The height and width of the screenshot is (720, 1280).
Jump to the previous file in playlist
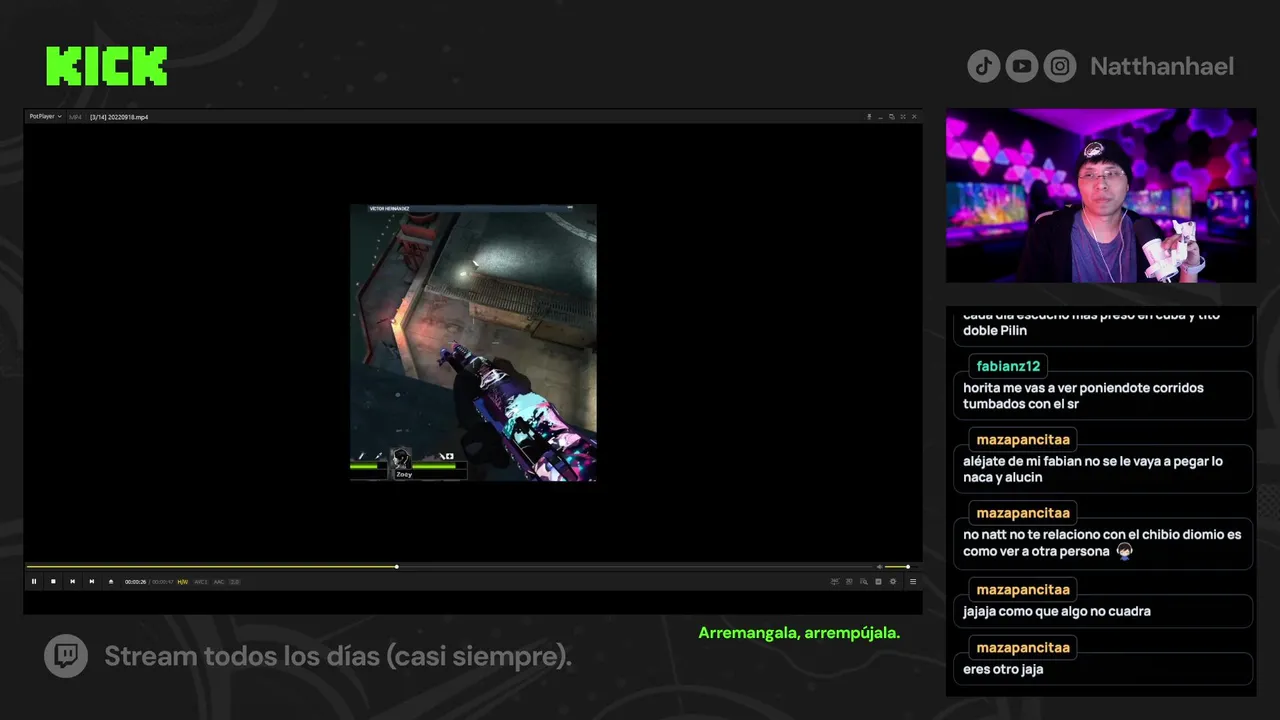[72, 581]
